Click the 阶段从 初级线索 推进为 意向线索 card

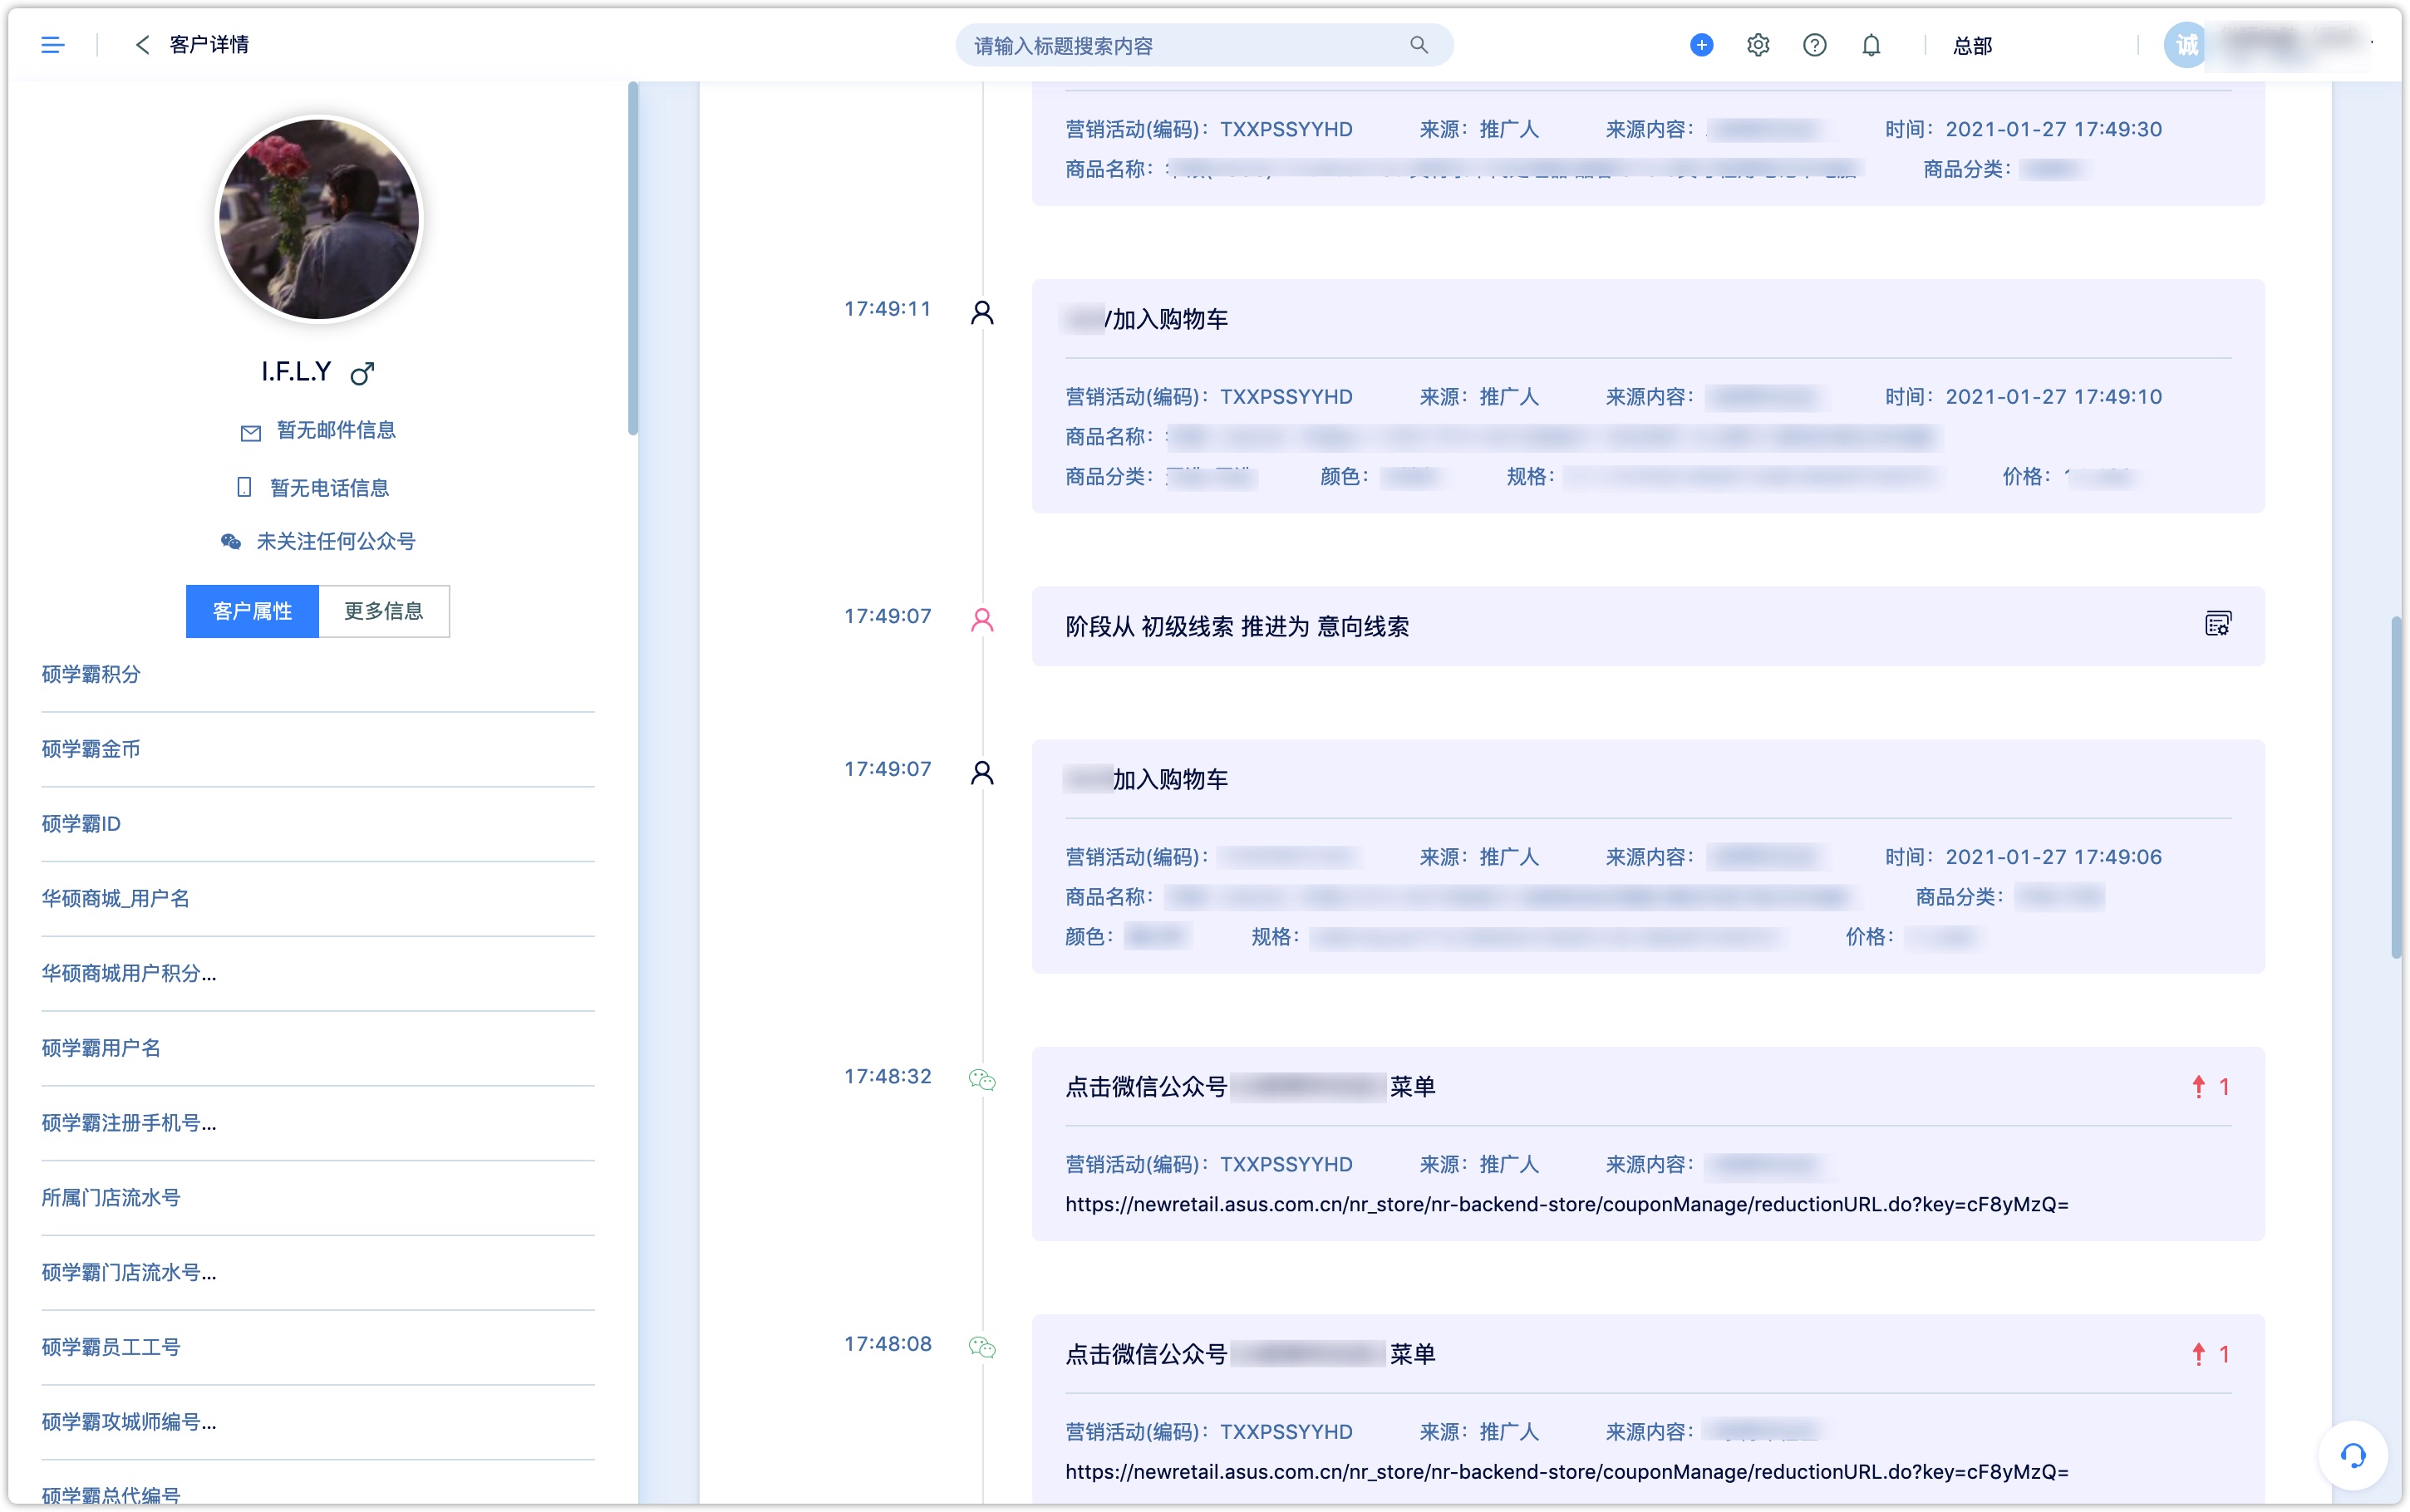(1647, 627)
